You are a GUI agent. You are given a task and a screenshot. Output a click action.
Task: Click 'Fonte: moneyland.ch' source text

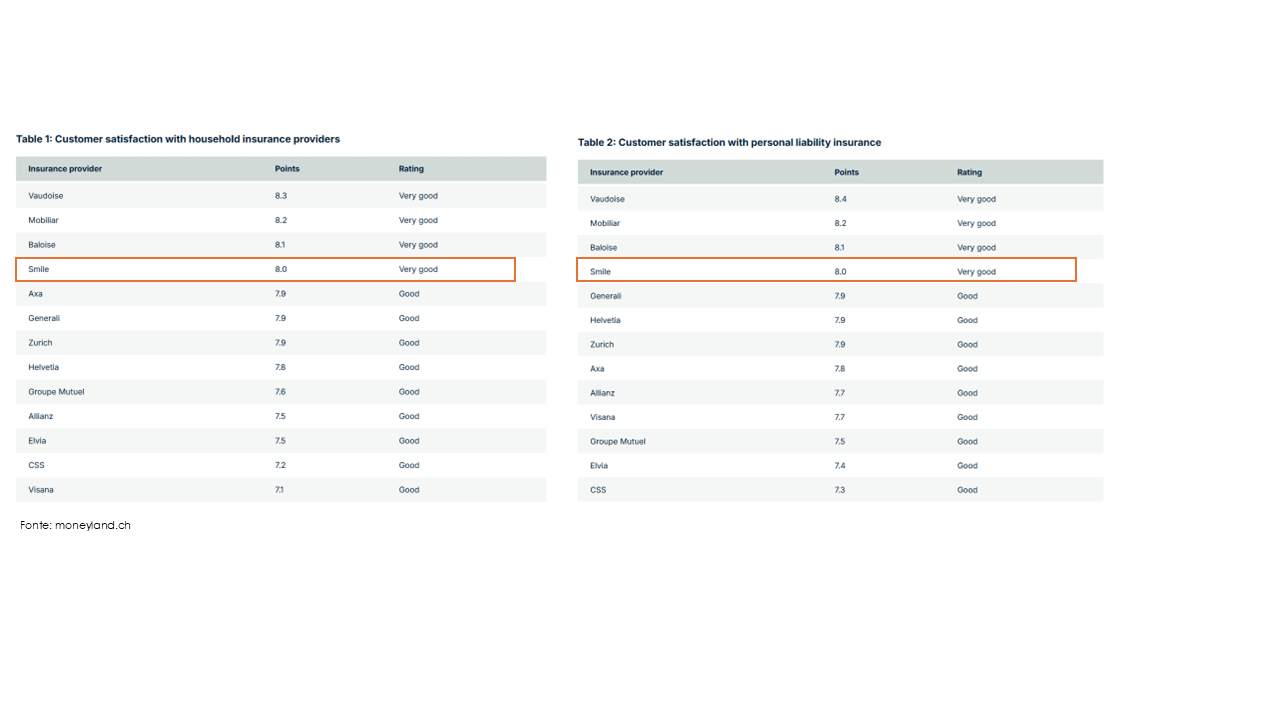pyautogui.click(x=75, y=525)
